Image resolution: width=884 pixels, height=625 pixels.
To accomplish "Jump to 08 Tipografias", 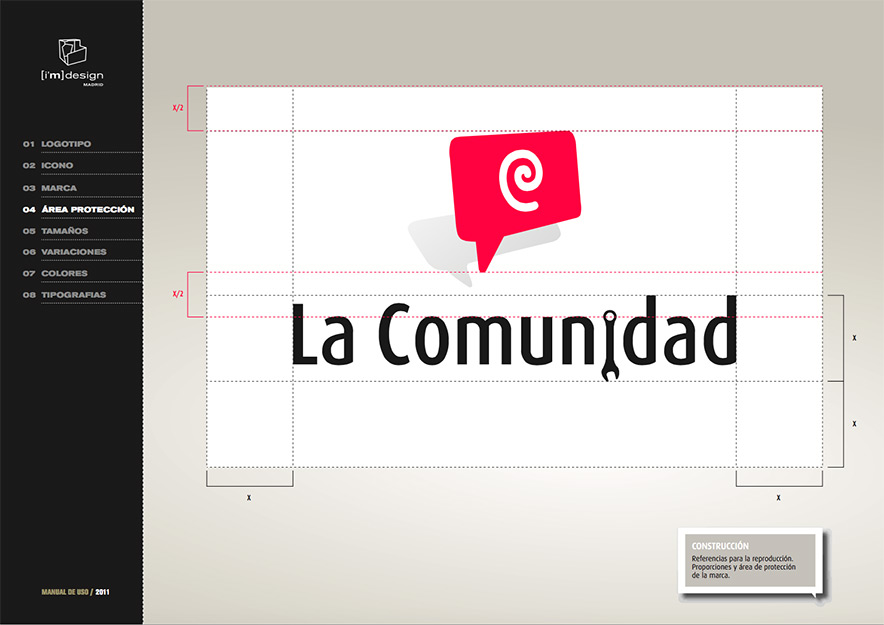I will pos(73,295).
